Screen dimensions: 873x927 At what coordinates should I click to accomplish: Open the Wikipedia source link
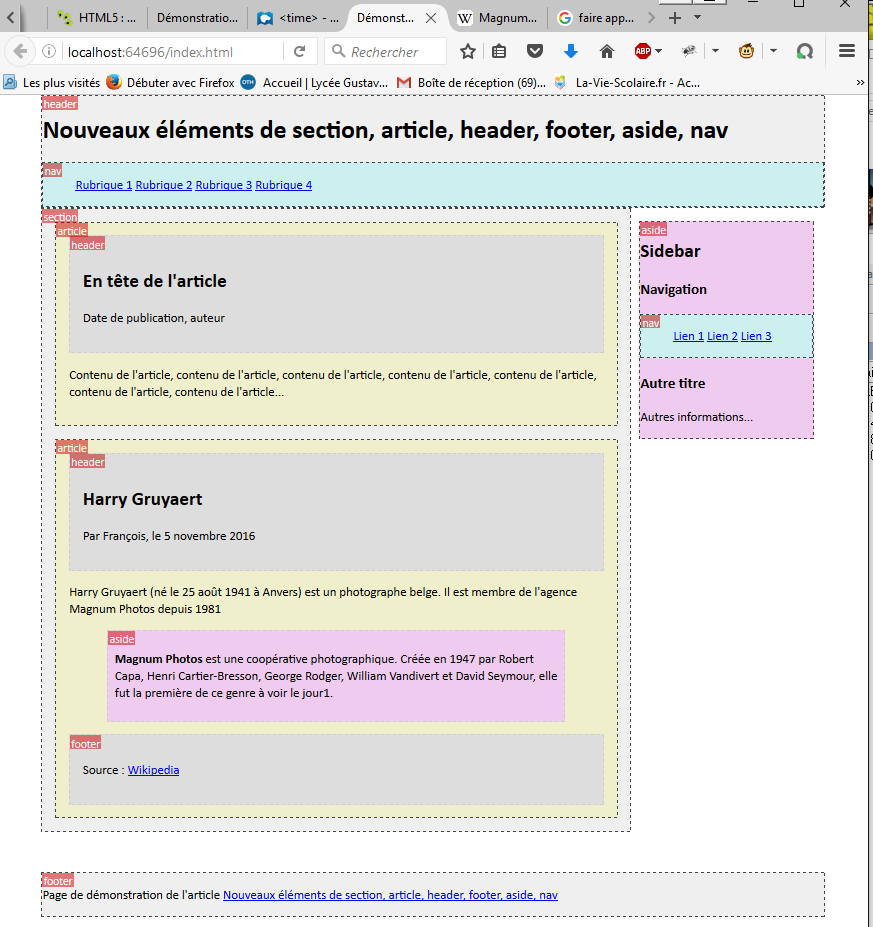153,770
